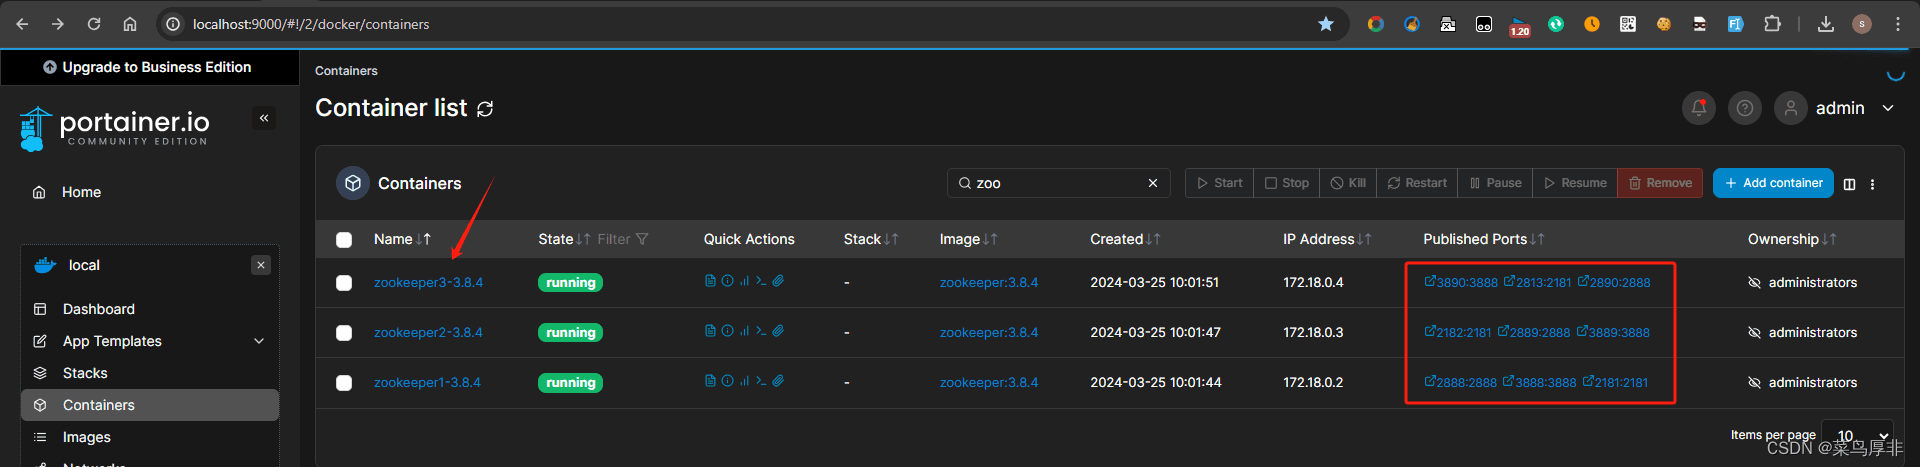Open the admin user dropdown menu
1920x467 pixels.
tap(1887, 108)
